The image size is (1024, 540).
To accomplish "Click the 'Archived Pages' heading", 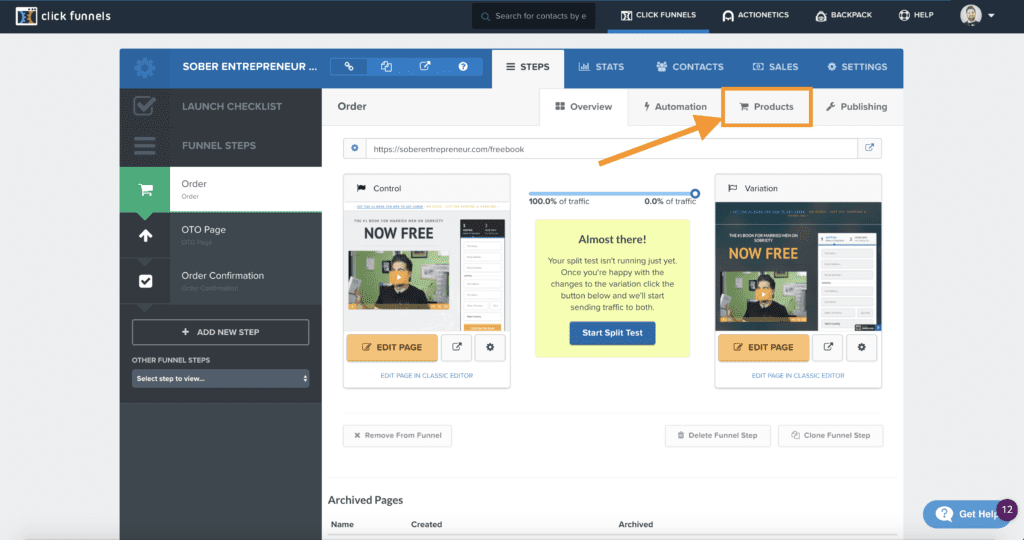I will [x=365, y=500].
